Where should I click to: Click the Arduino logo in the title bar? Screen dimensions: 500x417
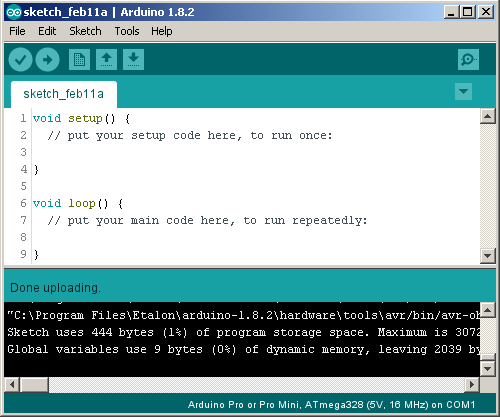(x=14, y=12)
